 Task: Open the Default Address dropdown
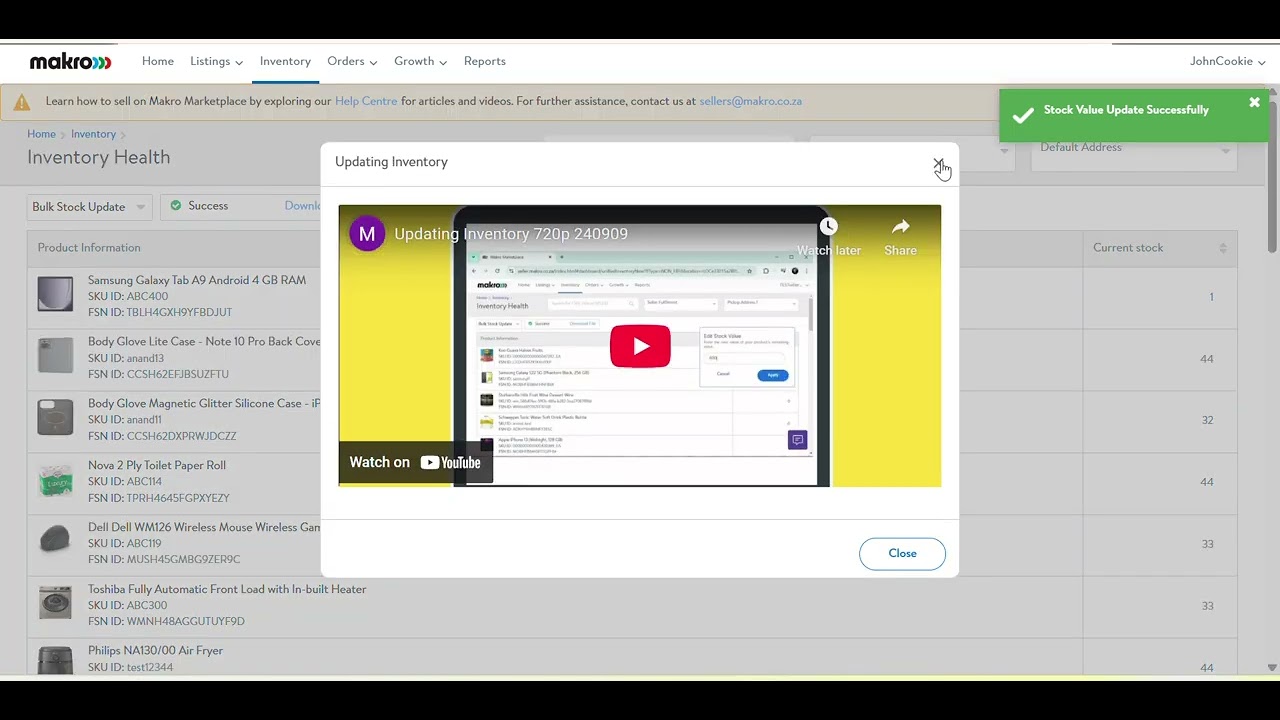1134,149
